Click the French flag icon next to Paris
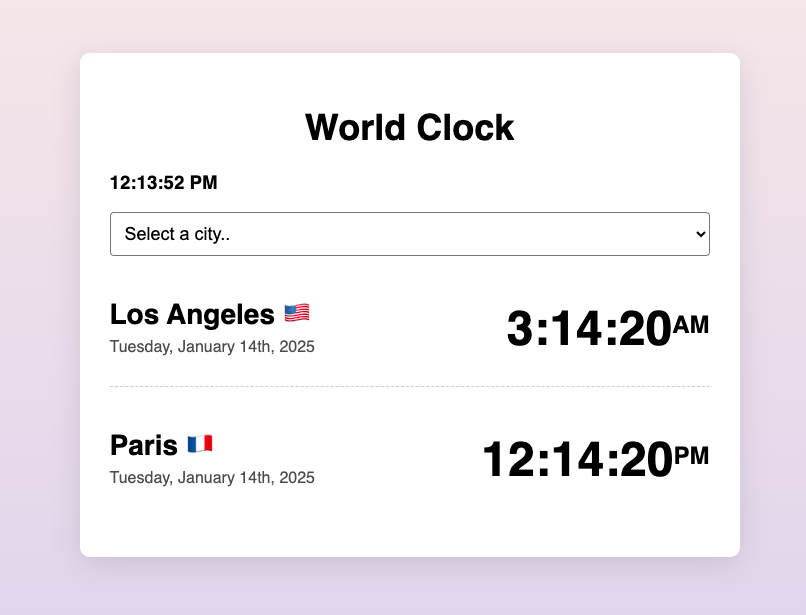Image resolution: width=806 pixels, height=615 pixels. [201, 443]
